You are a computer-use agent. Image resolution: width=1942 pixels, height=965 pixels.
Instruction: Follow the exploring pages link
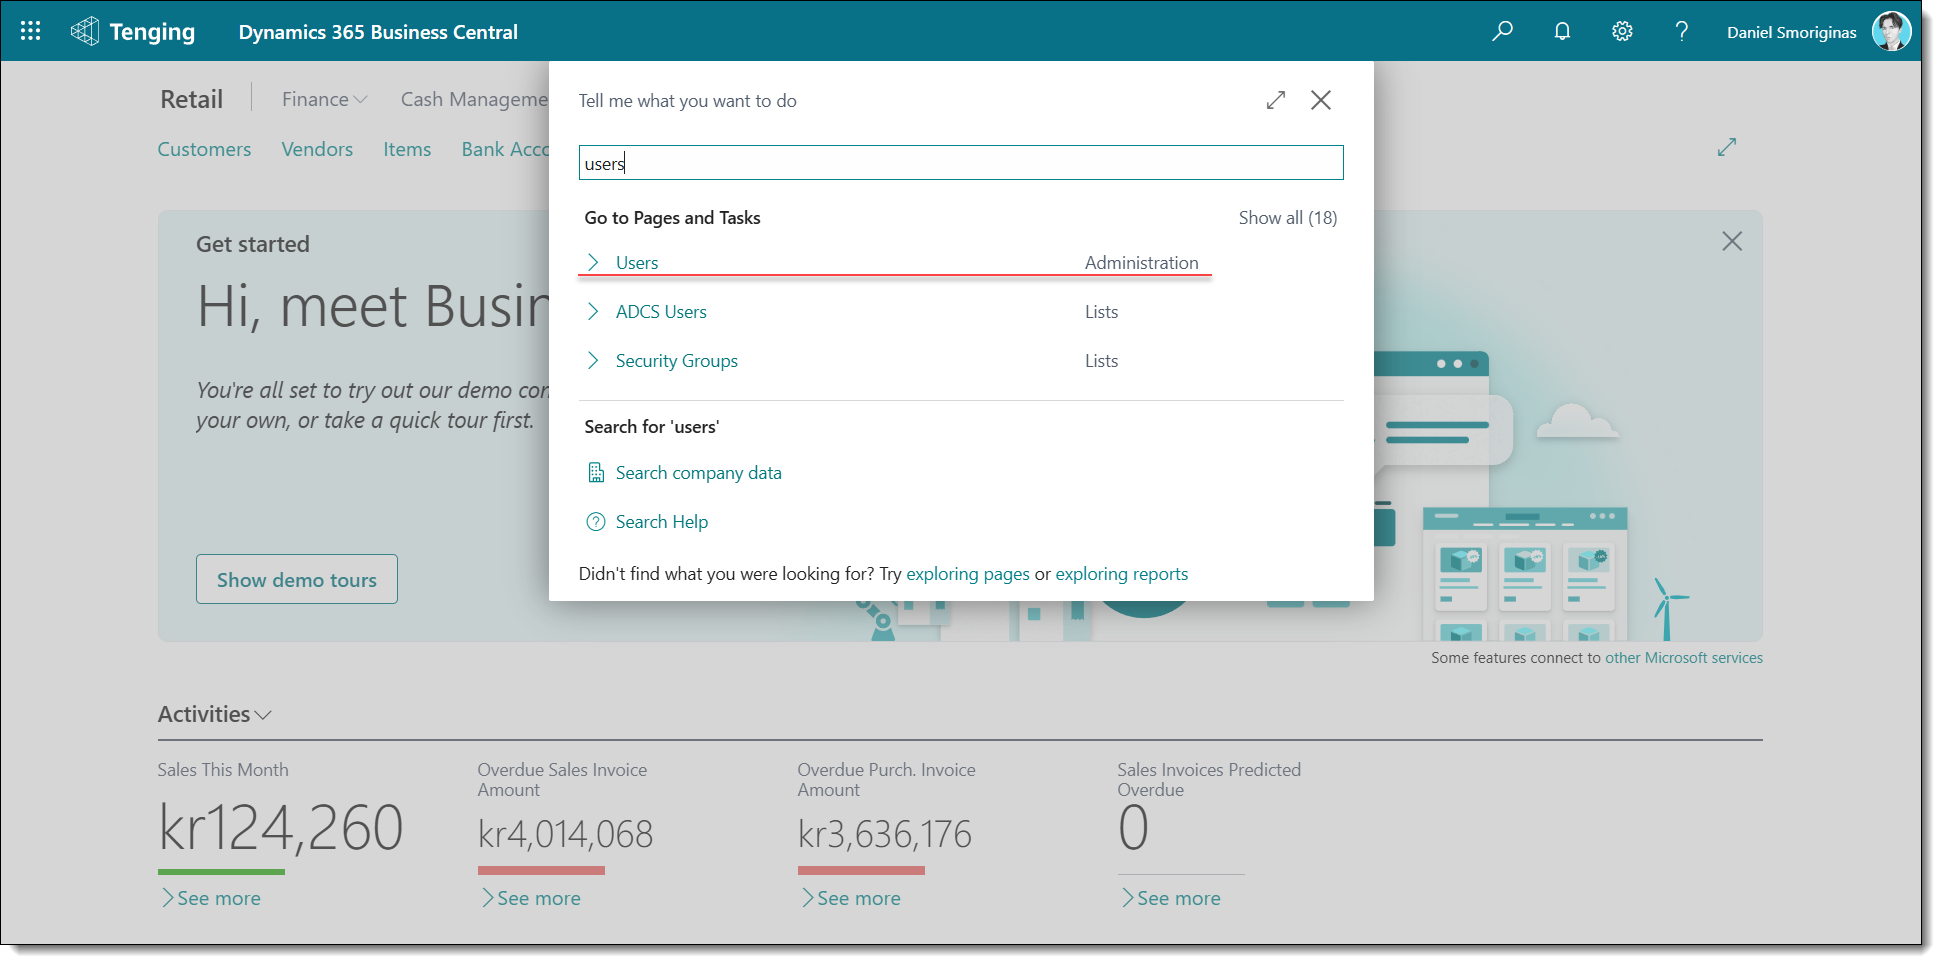pyautogui.click(x=968, y=574)
